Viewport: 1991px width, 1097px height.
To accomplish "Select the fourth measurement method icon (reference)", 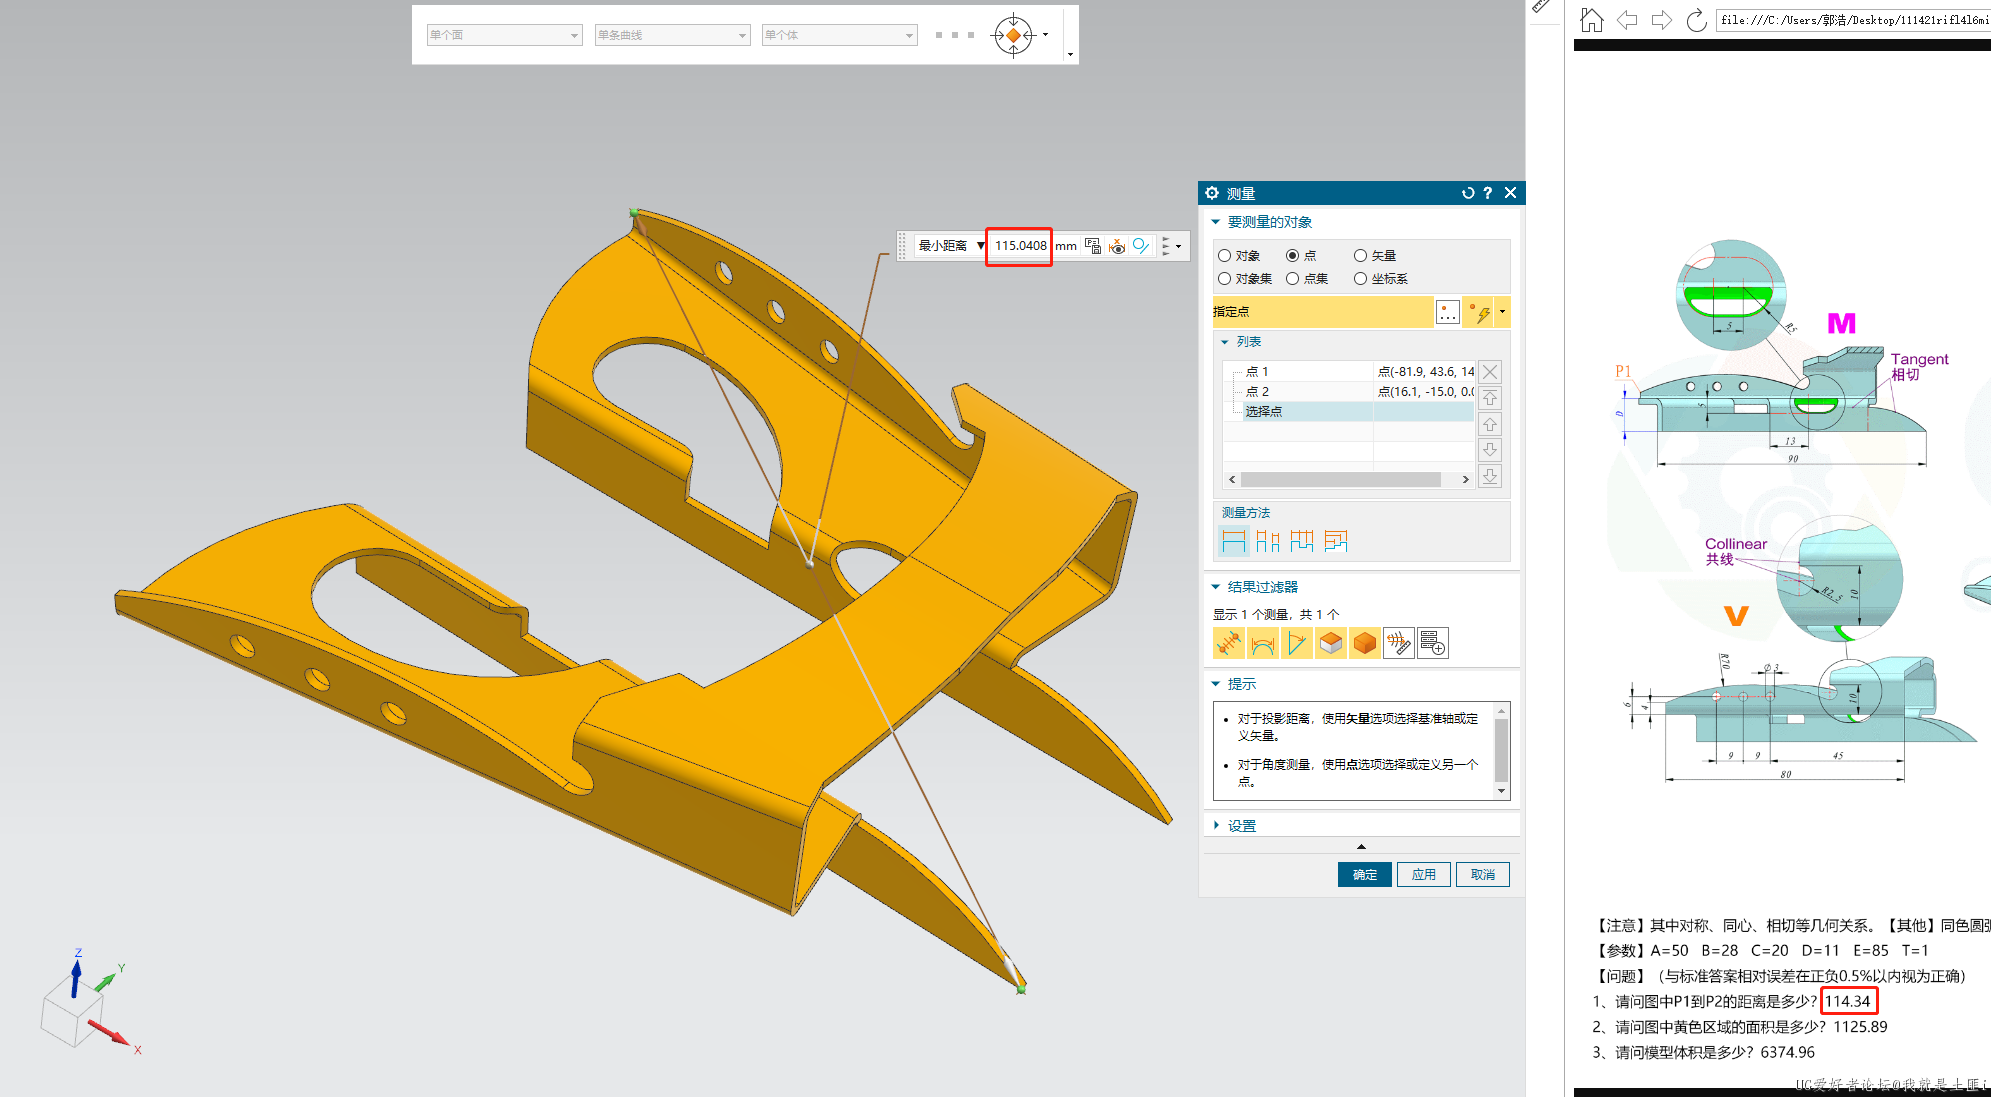I will click(x=1336, y=541).
